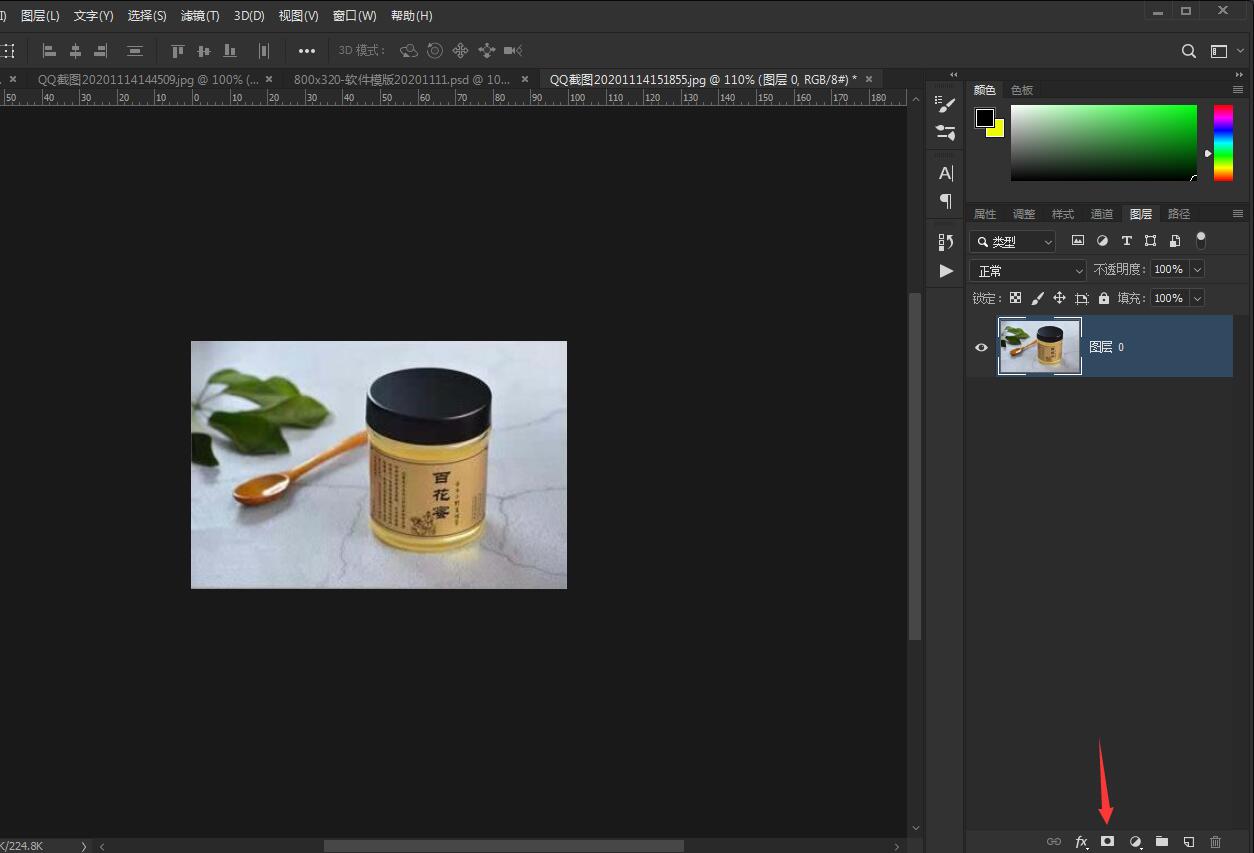Delete layer using the trash icon
The height and width of the screenshot is (853, 1254).
1216,842
